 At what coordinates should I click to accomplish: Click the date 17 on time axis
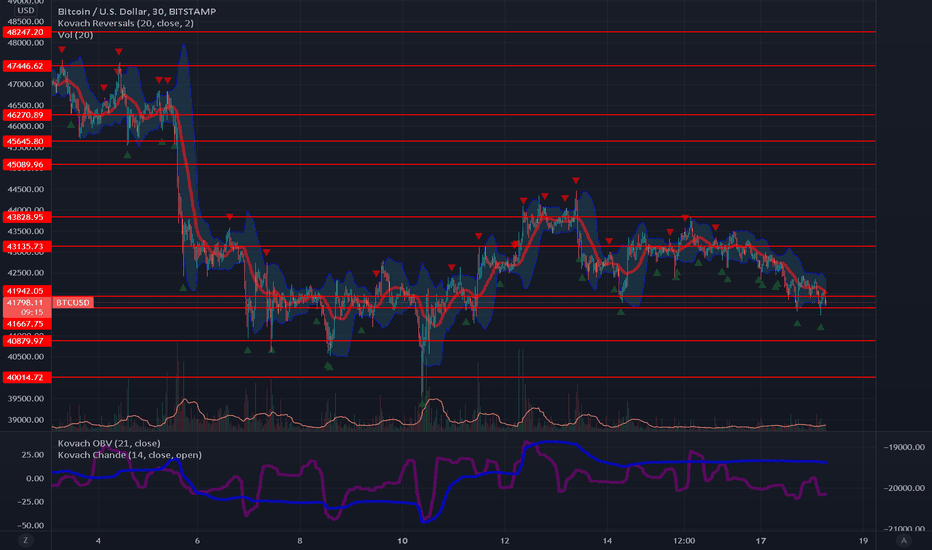(x=761, y=540)
